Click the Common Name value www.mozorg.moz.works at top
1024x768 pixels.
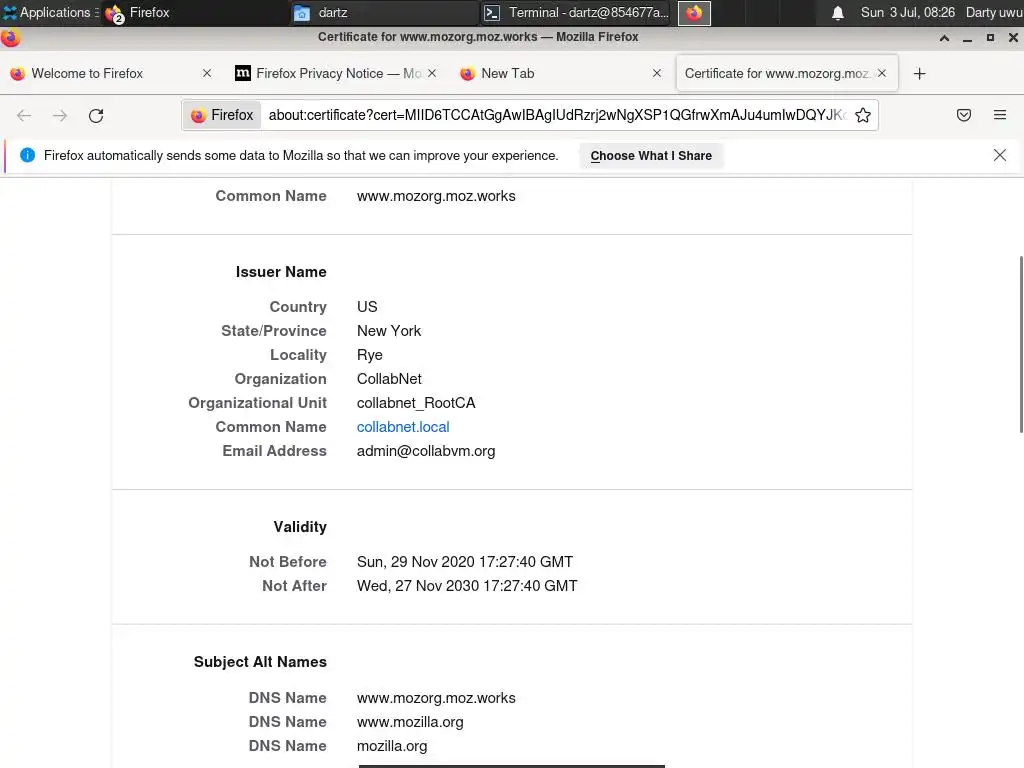click(x=436, y=196)
